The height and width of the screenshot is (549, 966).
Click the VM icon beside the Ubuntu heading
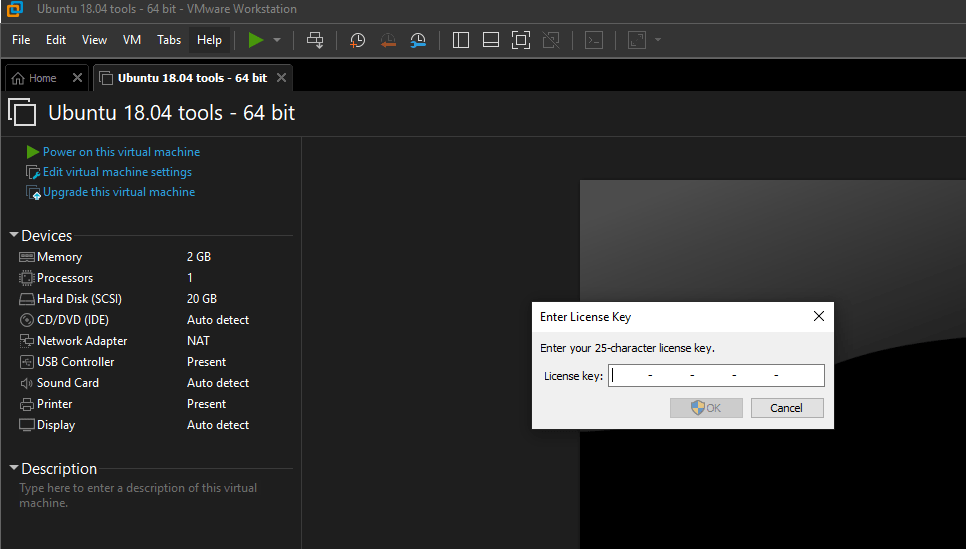point(22,112)
